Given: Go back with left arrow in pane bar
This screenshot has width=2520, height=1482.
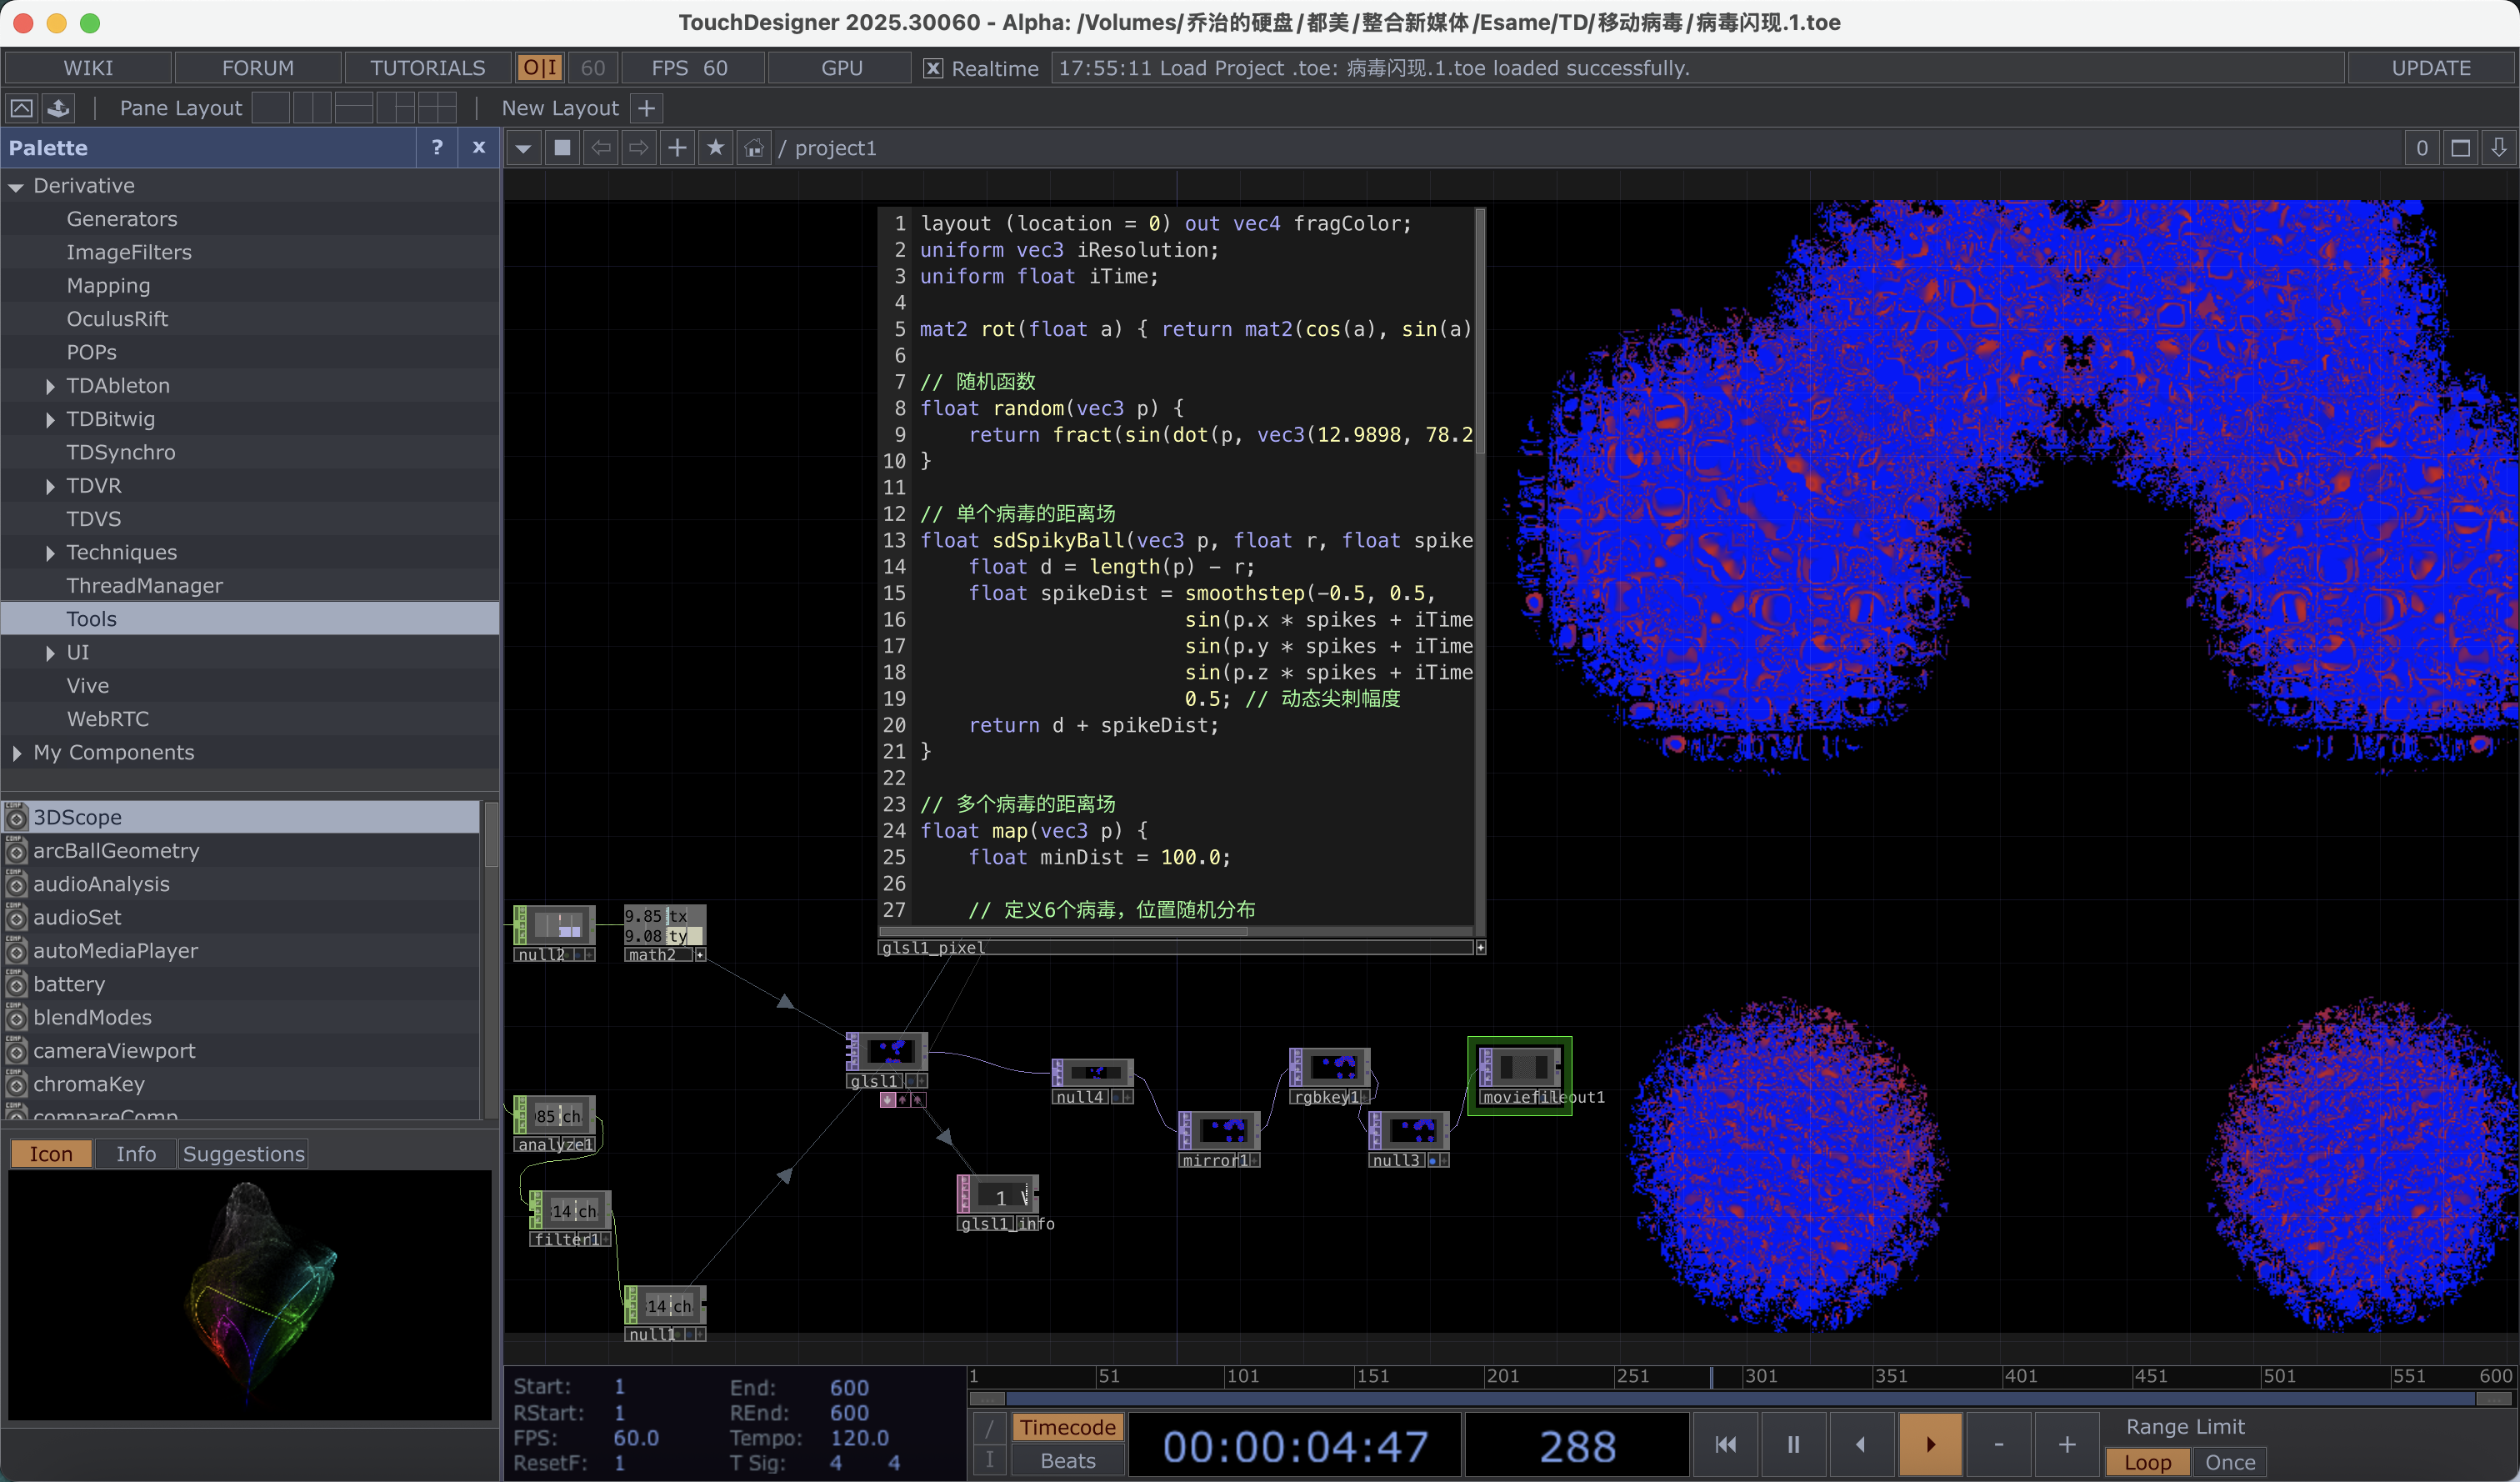Looking at the screenshot, I should [x=601, y=148].
